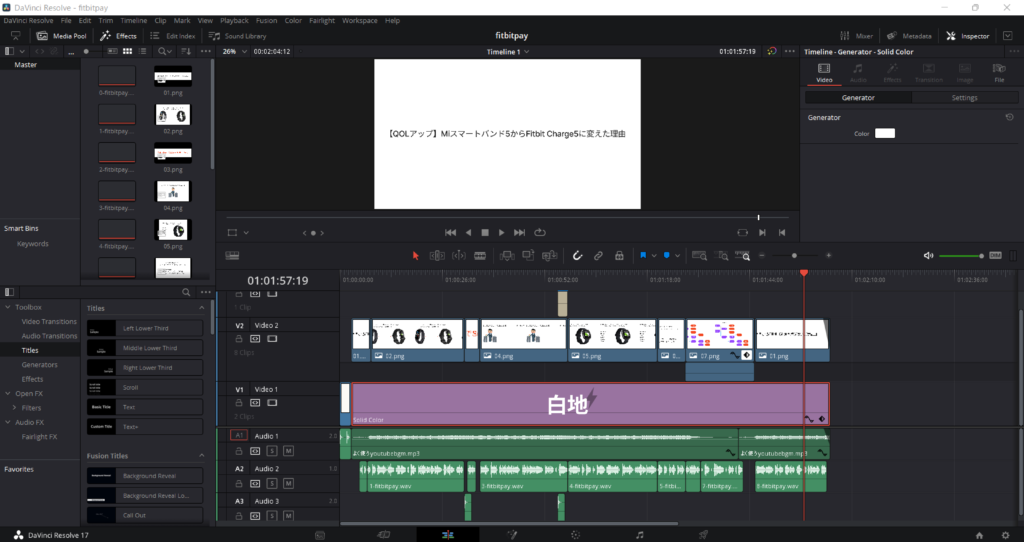Switch to the Settings tab in Inspector
Viewport: 1024px width, 542px height.
click(x=964, y=98)
